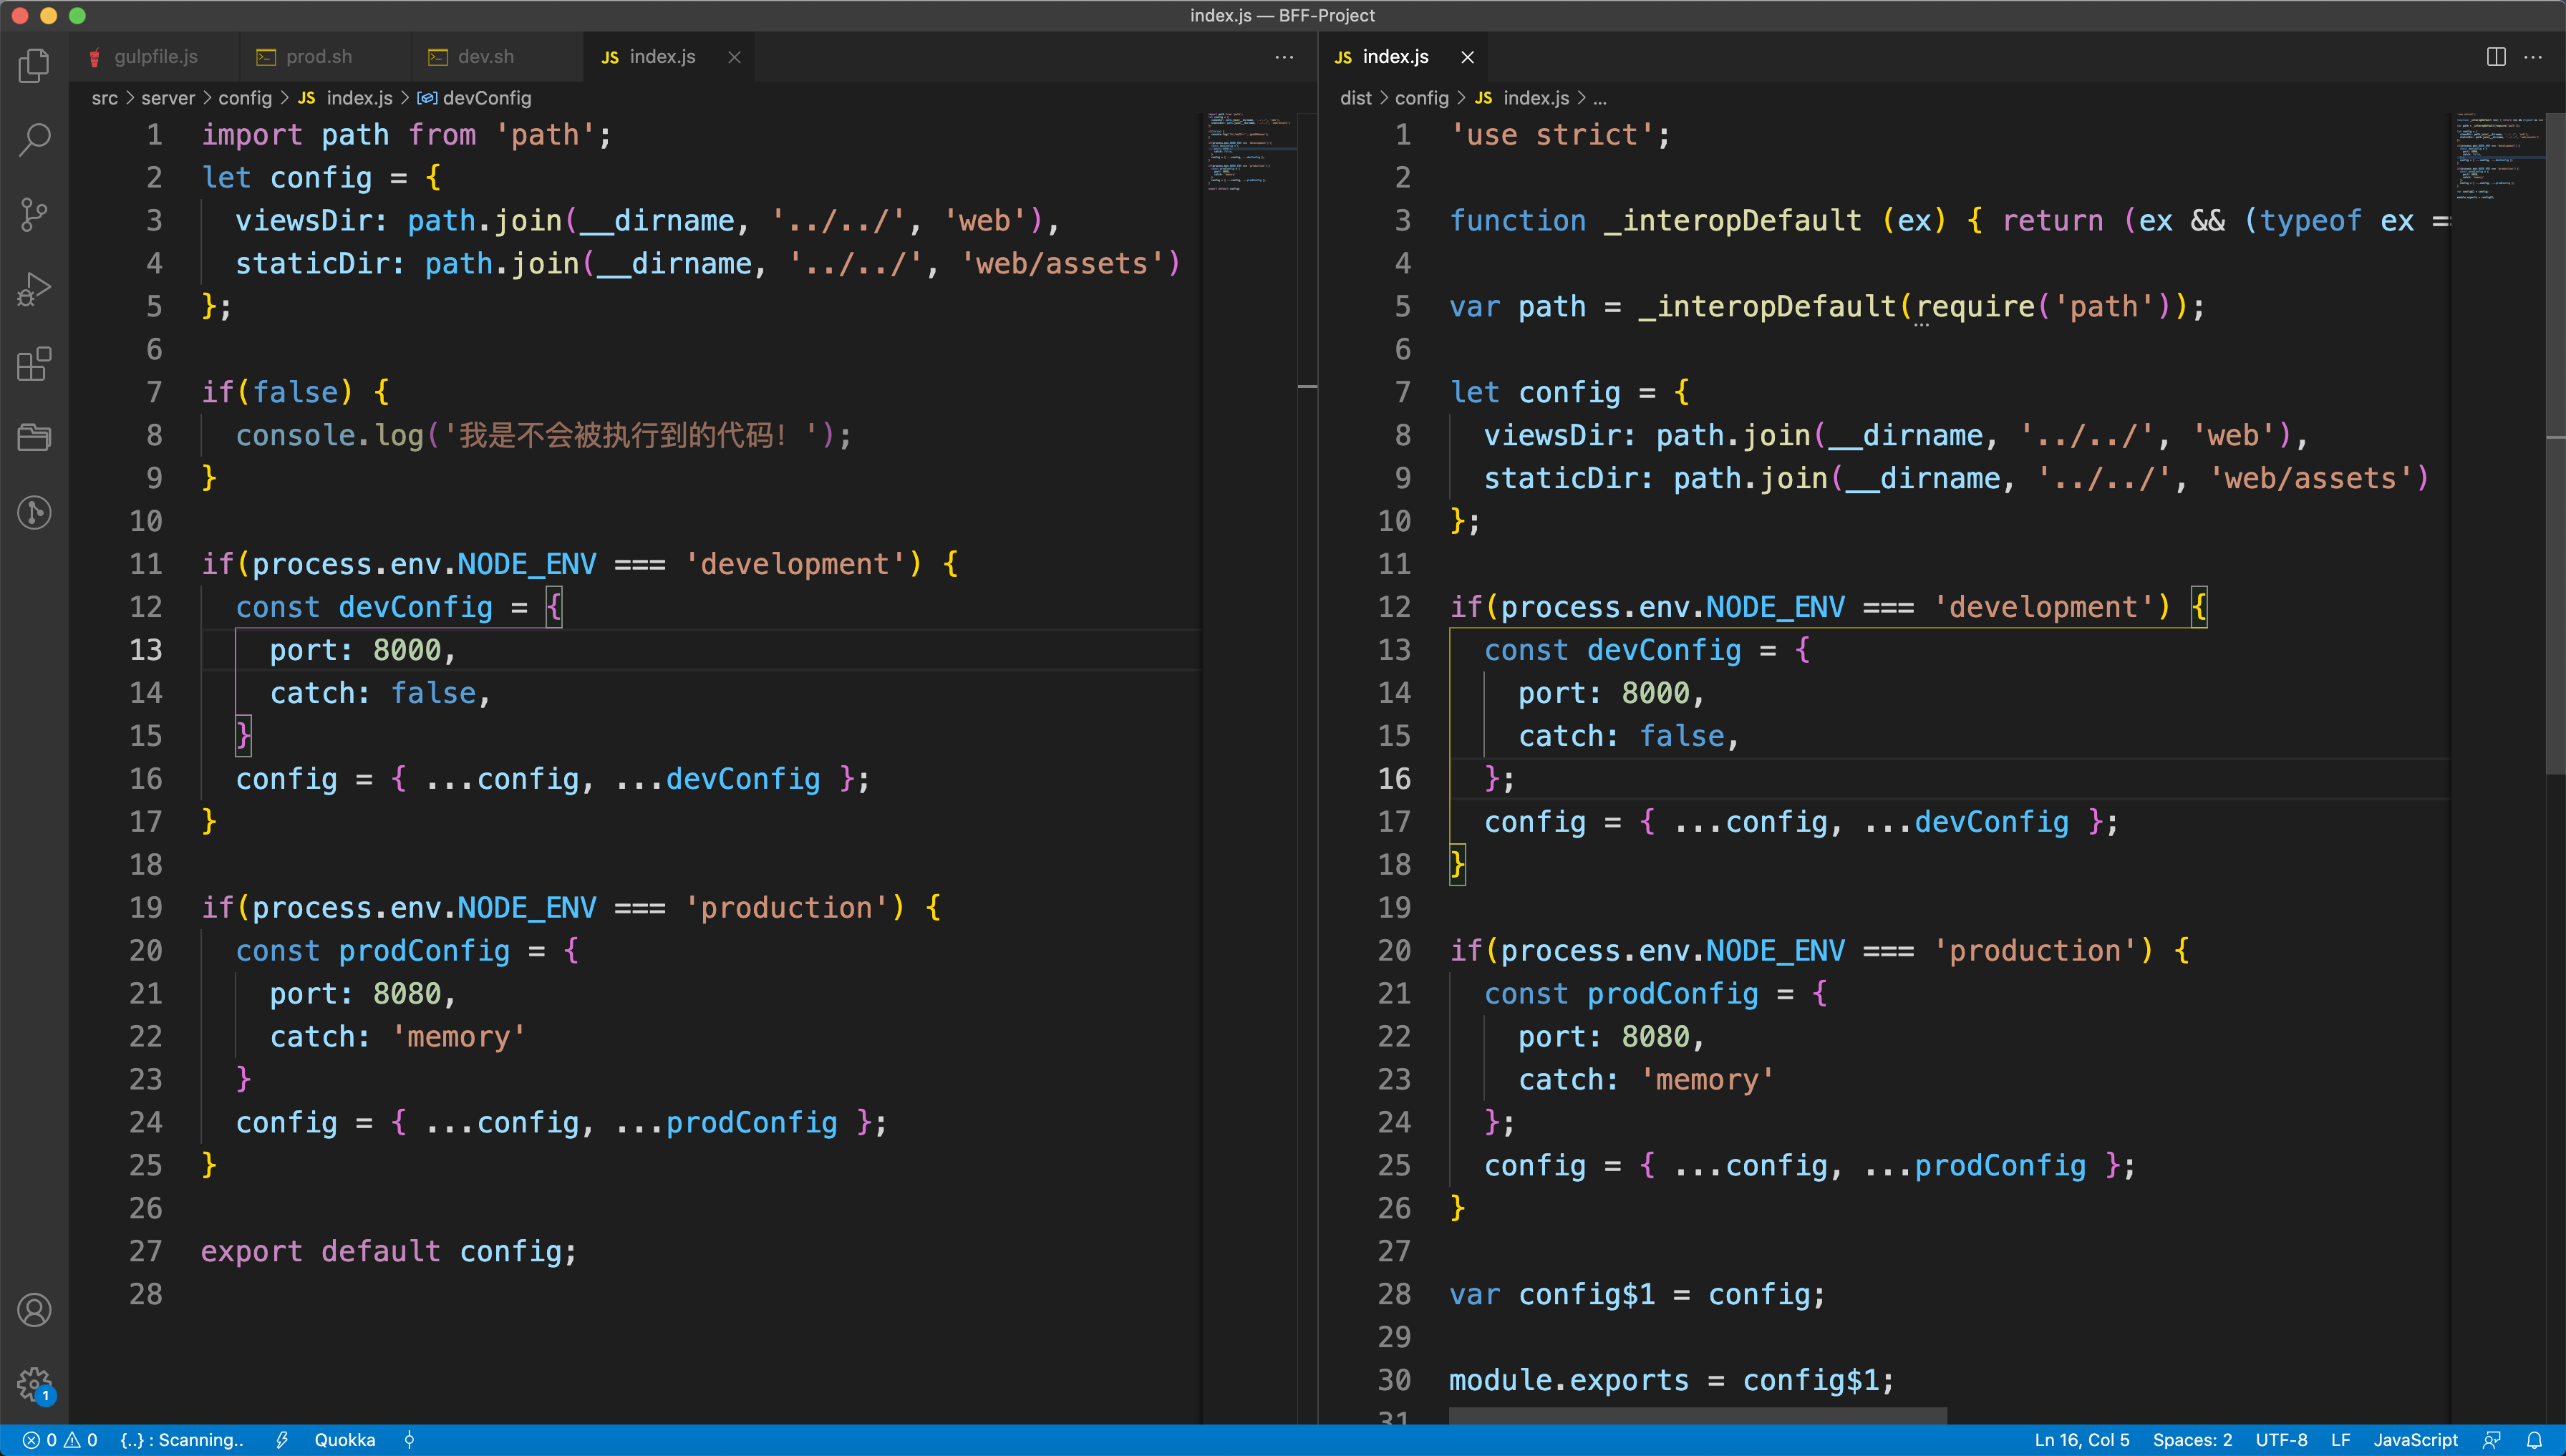
Task: Click the right editor vertical scrollbar
Action: (x=2555, y=444)
